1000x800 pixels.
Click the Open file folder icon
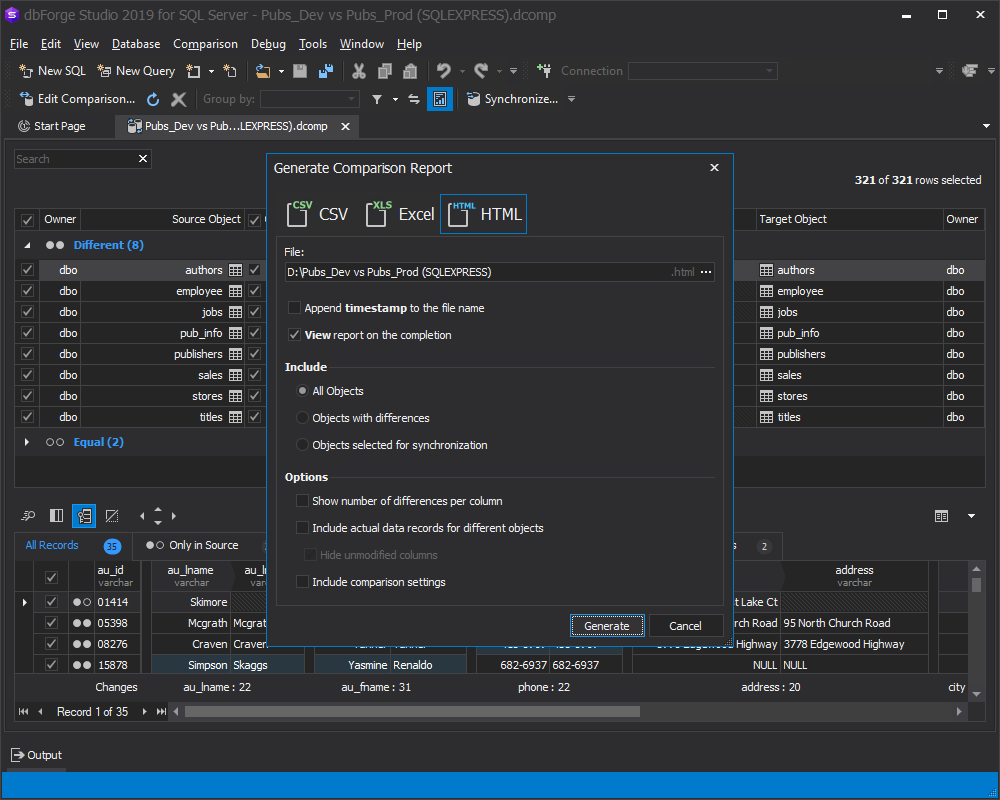[263, 71]
